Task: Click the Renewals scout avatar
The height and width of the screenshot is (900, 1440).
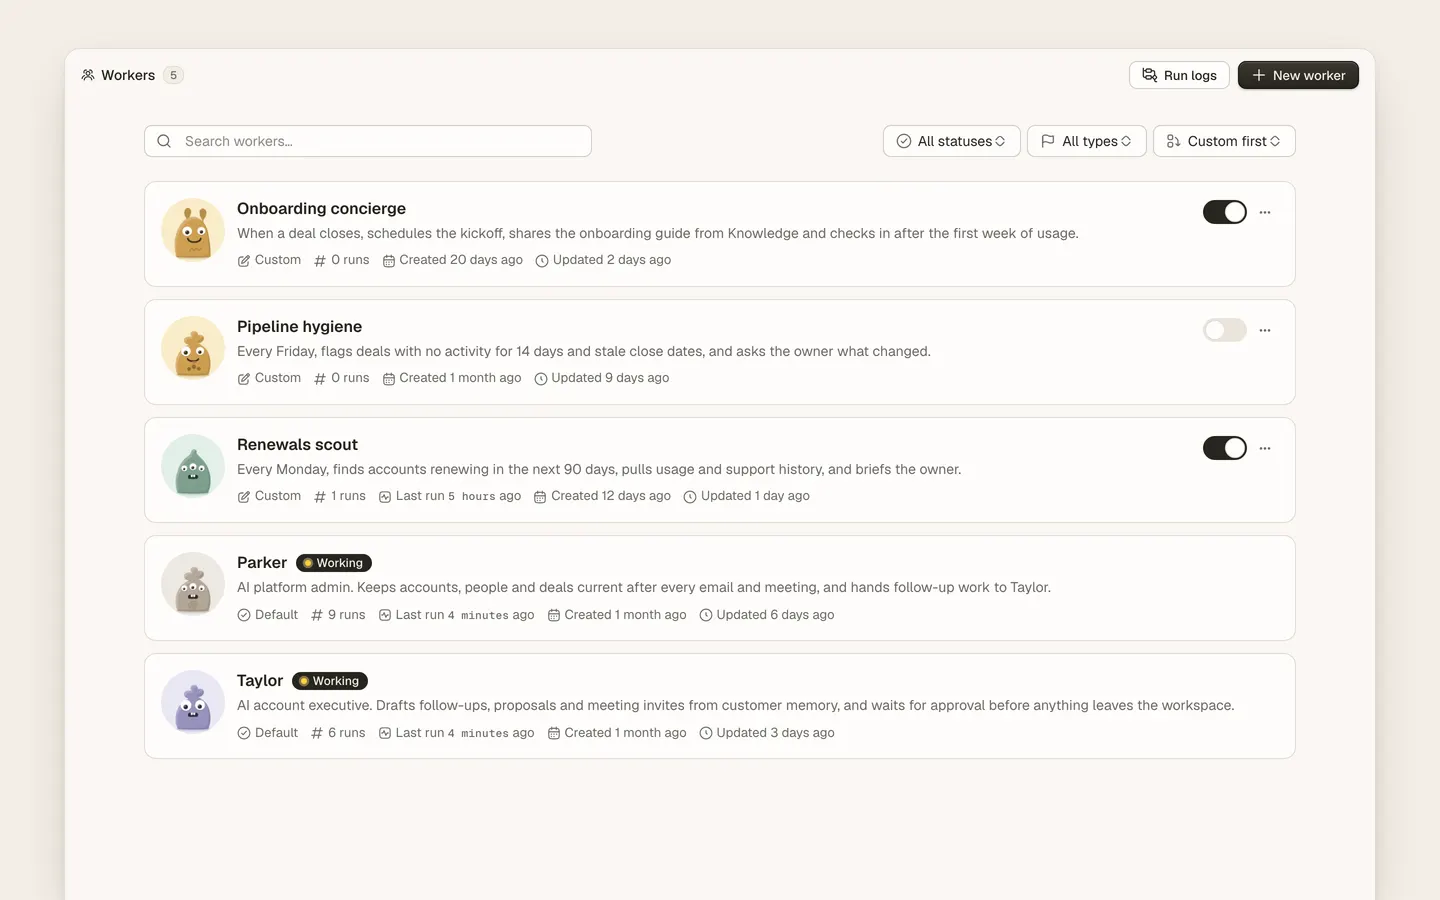Action: 193,466
